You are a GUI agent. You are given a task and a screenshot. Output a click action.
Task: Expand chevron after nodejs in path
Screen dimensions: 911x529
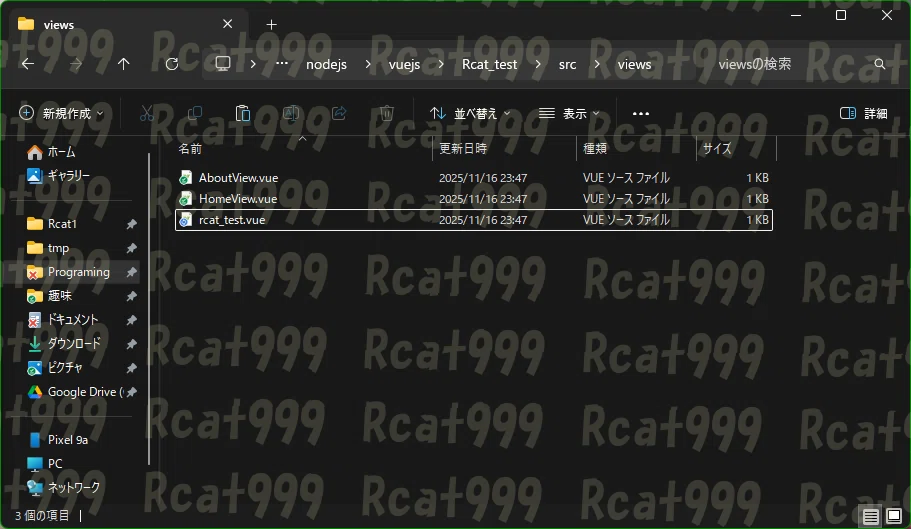tap(368, 64)
